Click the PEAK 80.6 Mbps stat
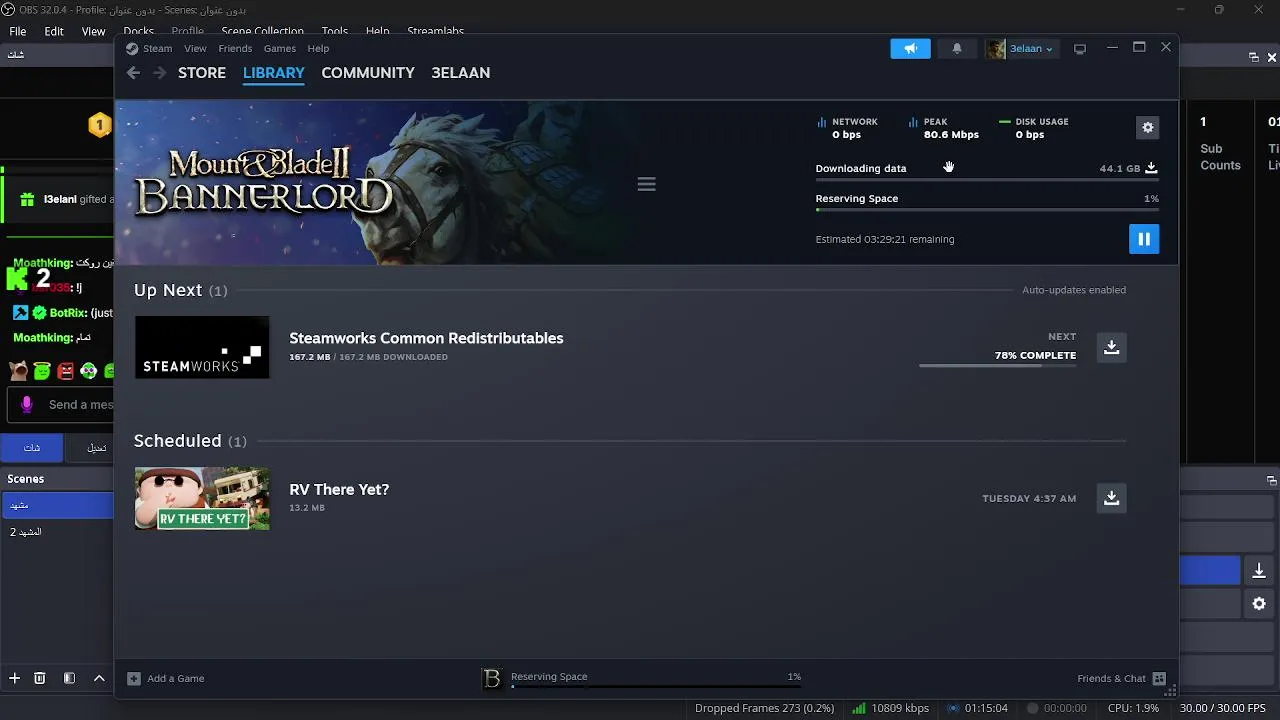The width and height of the screenshot is (1280, 720). (x=943, y=128)
